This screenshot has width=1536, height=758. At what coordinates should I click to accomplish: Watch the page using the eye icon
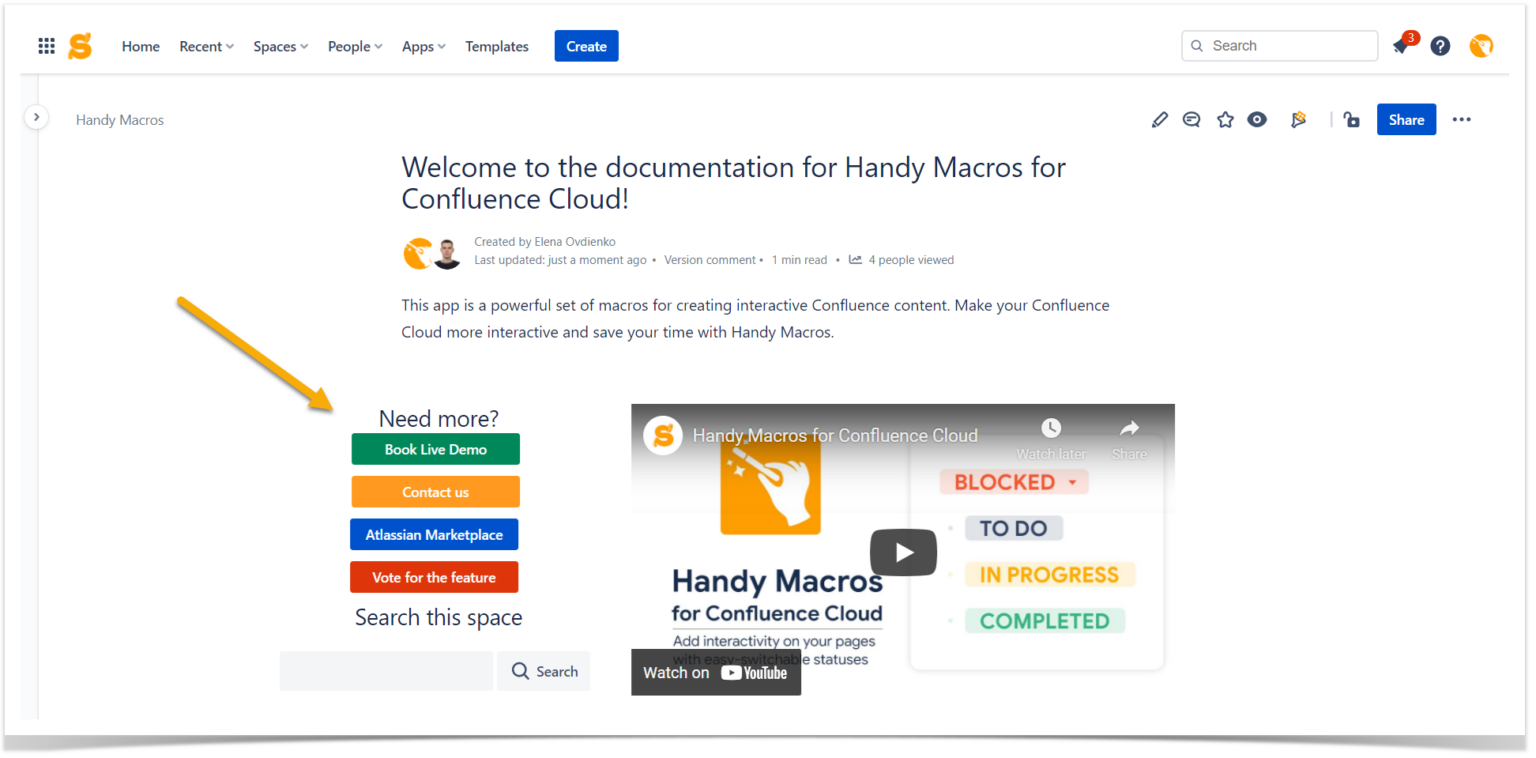coord(1257,119)
